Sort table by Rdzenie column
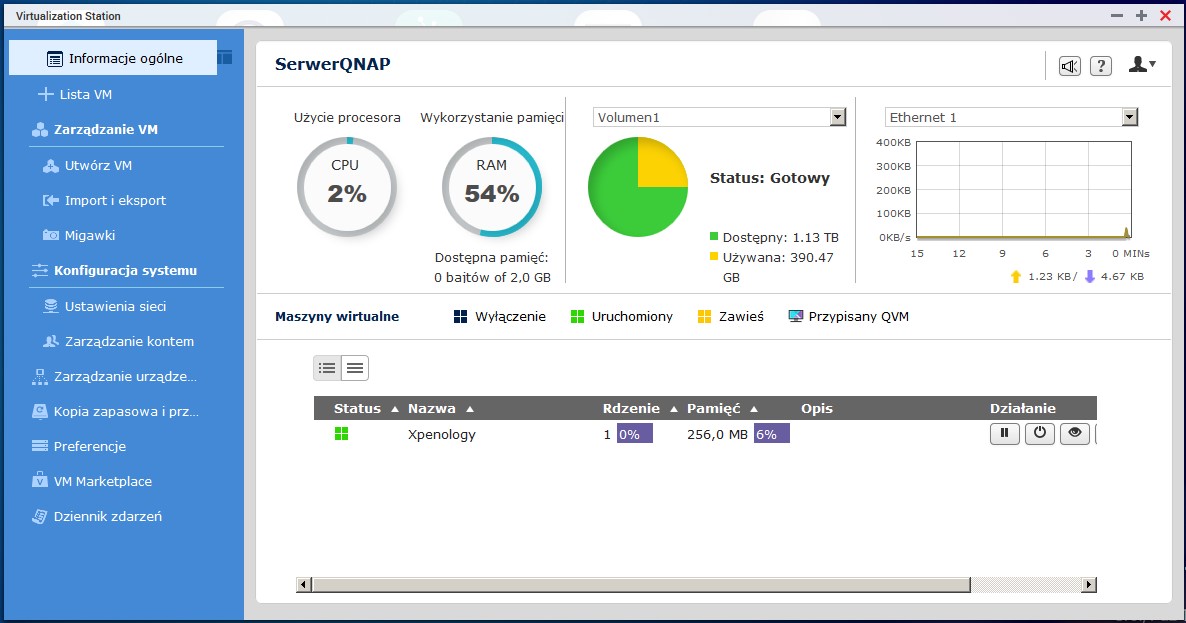 coord(640,408)
